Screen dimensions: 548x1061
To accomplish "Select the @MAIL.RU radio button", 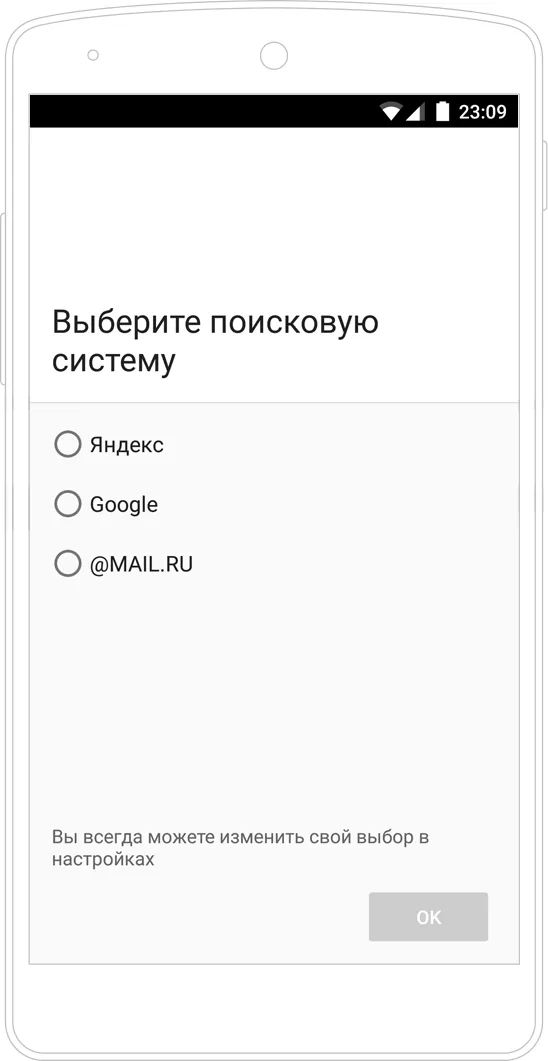I will (68, 564).
